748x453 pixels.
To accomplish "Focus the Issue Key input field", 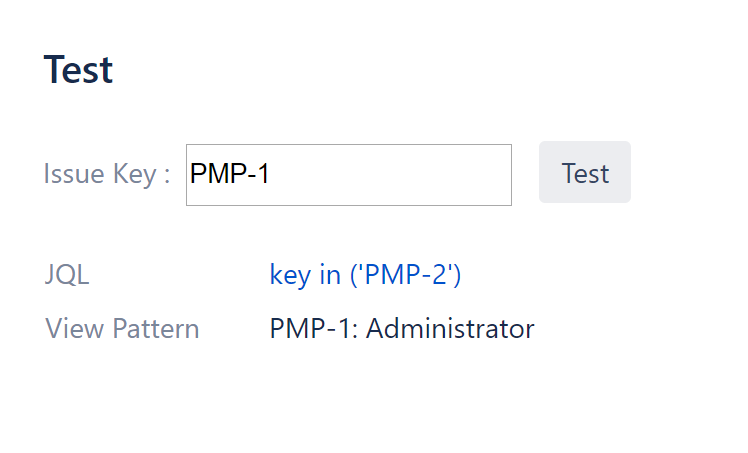I will [349, 175].
